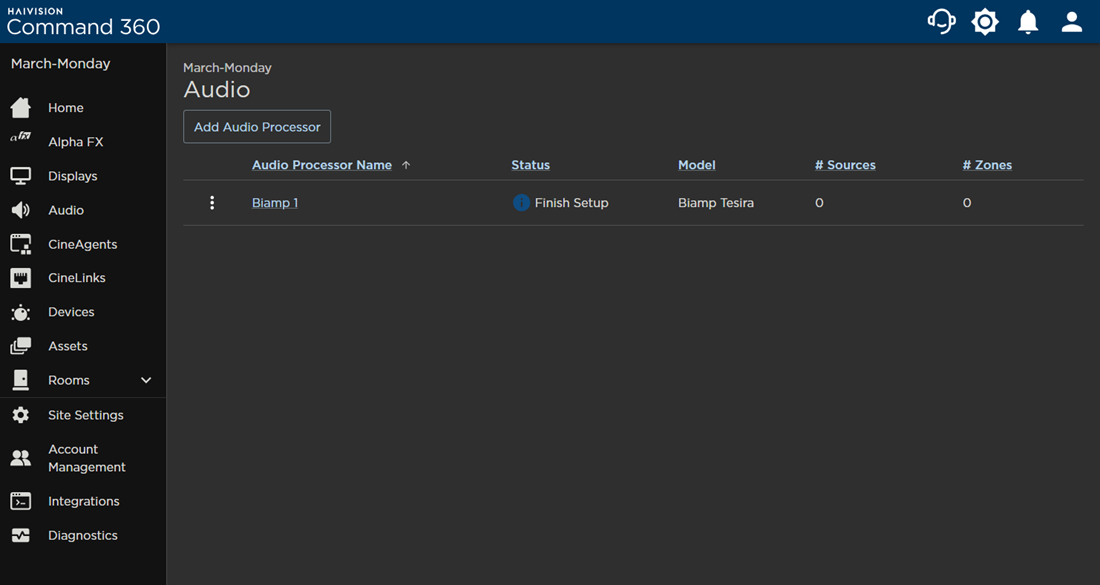Click the Biamp Tesira model cell
Image resolution: width=1100 pixels, height=585 pixels.
coord(716,203)
